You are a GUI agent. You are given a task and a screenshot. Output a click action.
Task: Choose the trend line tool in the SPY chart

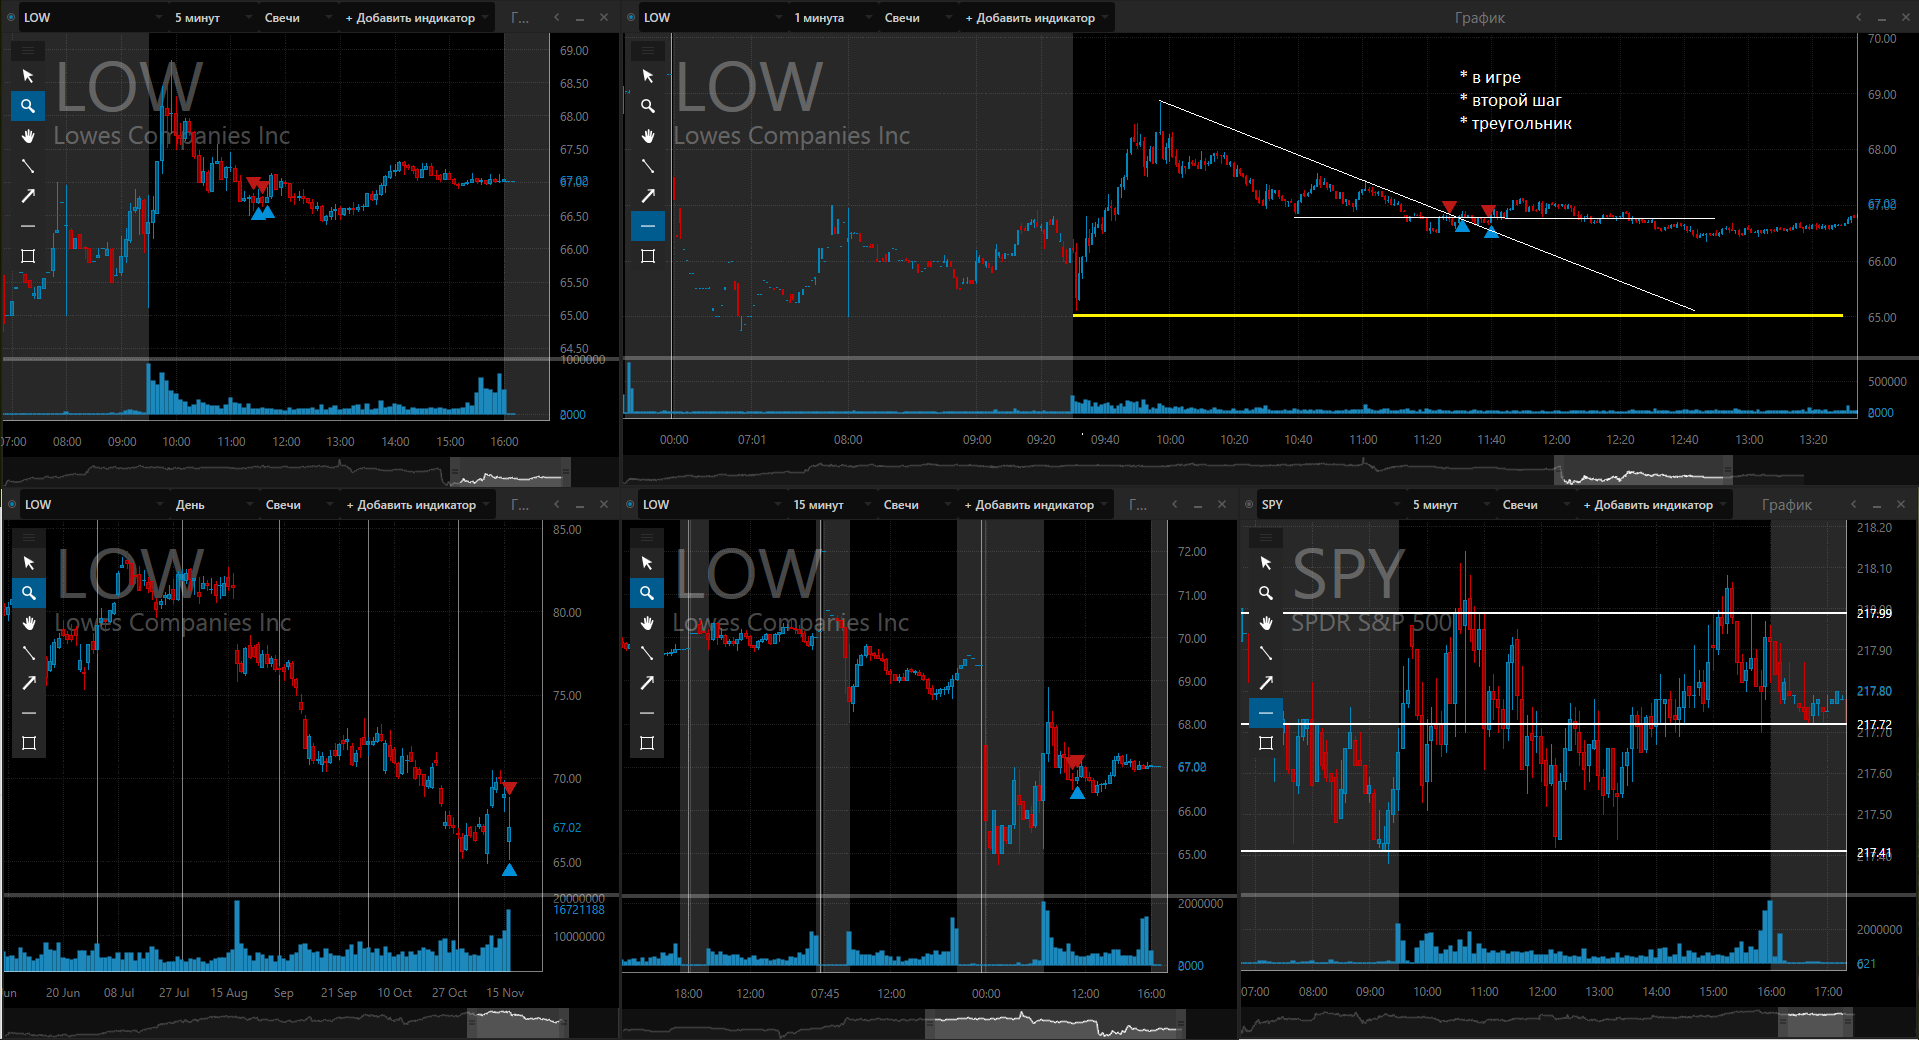coord(1266,653)
